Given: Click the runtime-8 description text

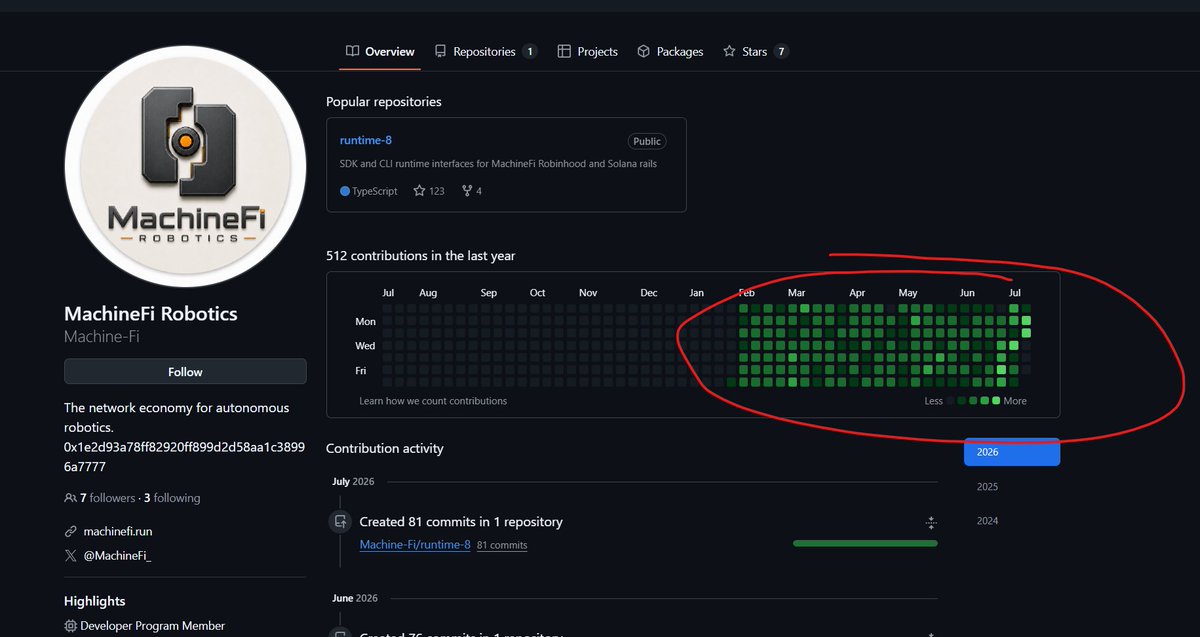Looking at the screenshot, I should [x=499, y=164].
